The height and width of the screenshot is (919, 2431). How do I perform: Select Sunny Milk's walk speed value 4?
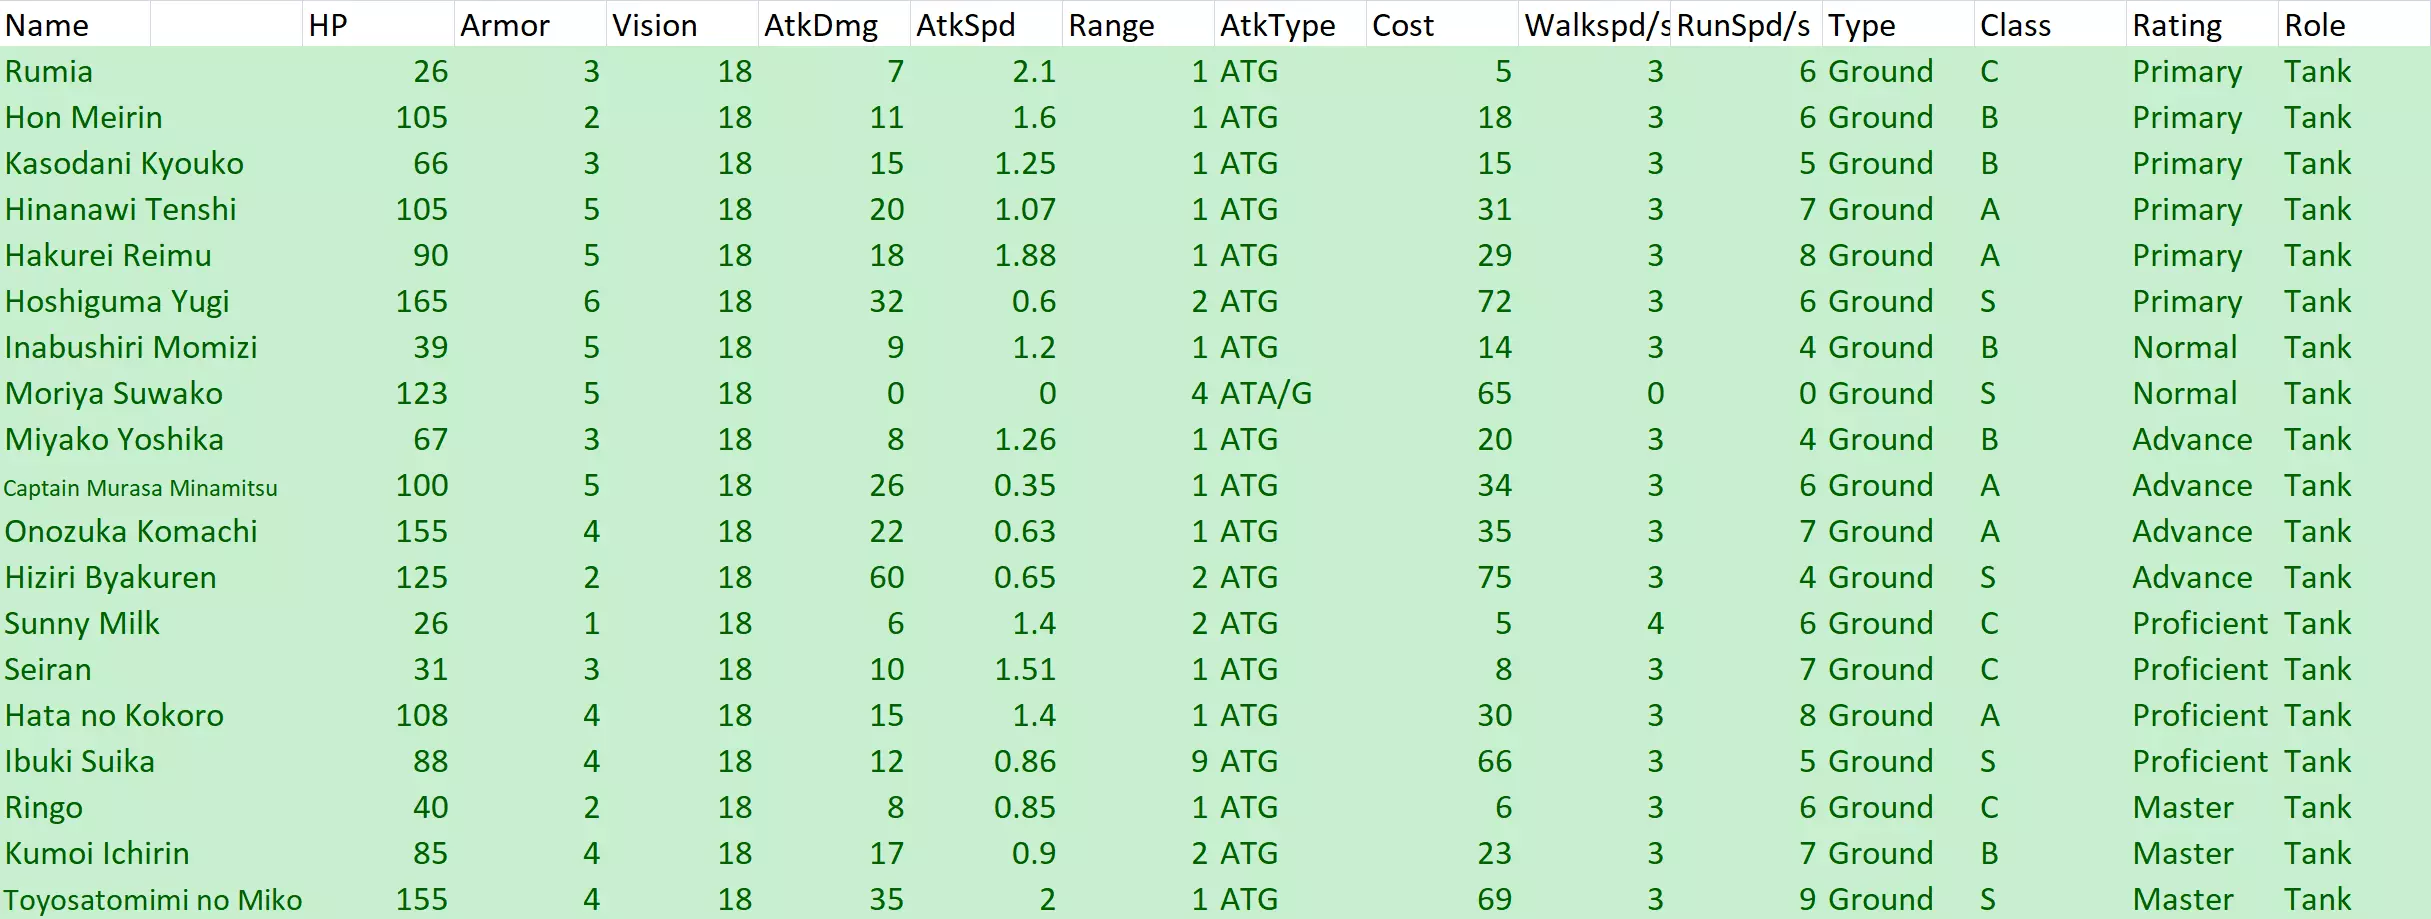coord(1655,623)
